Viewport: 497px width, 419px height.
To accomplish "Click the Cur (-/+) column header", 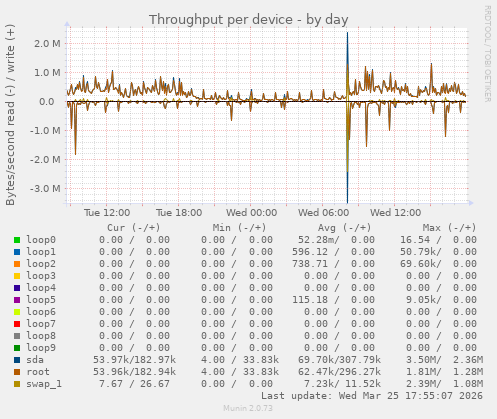I will [134, 228].
